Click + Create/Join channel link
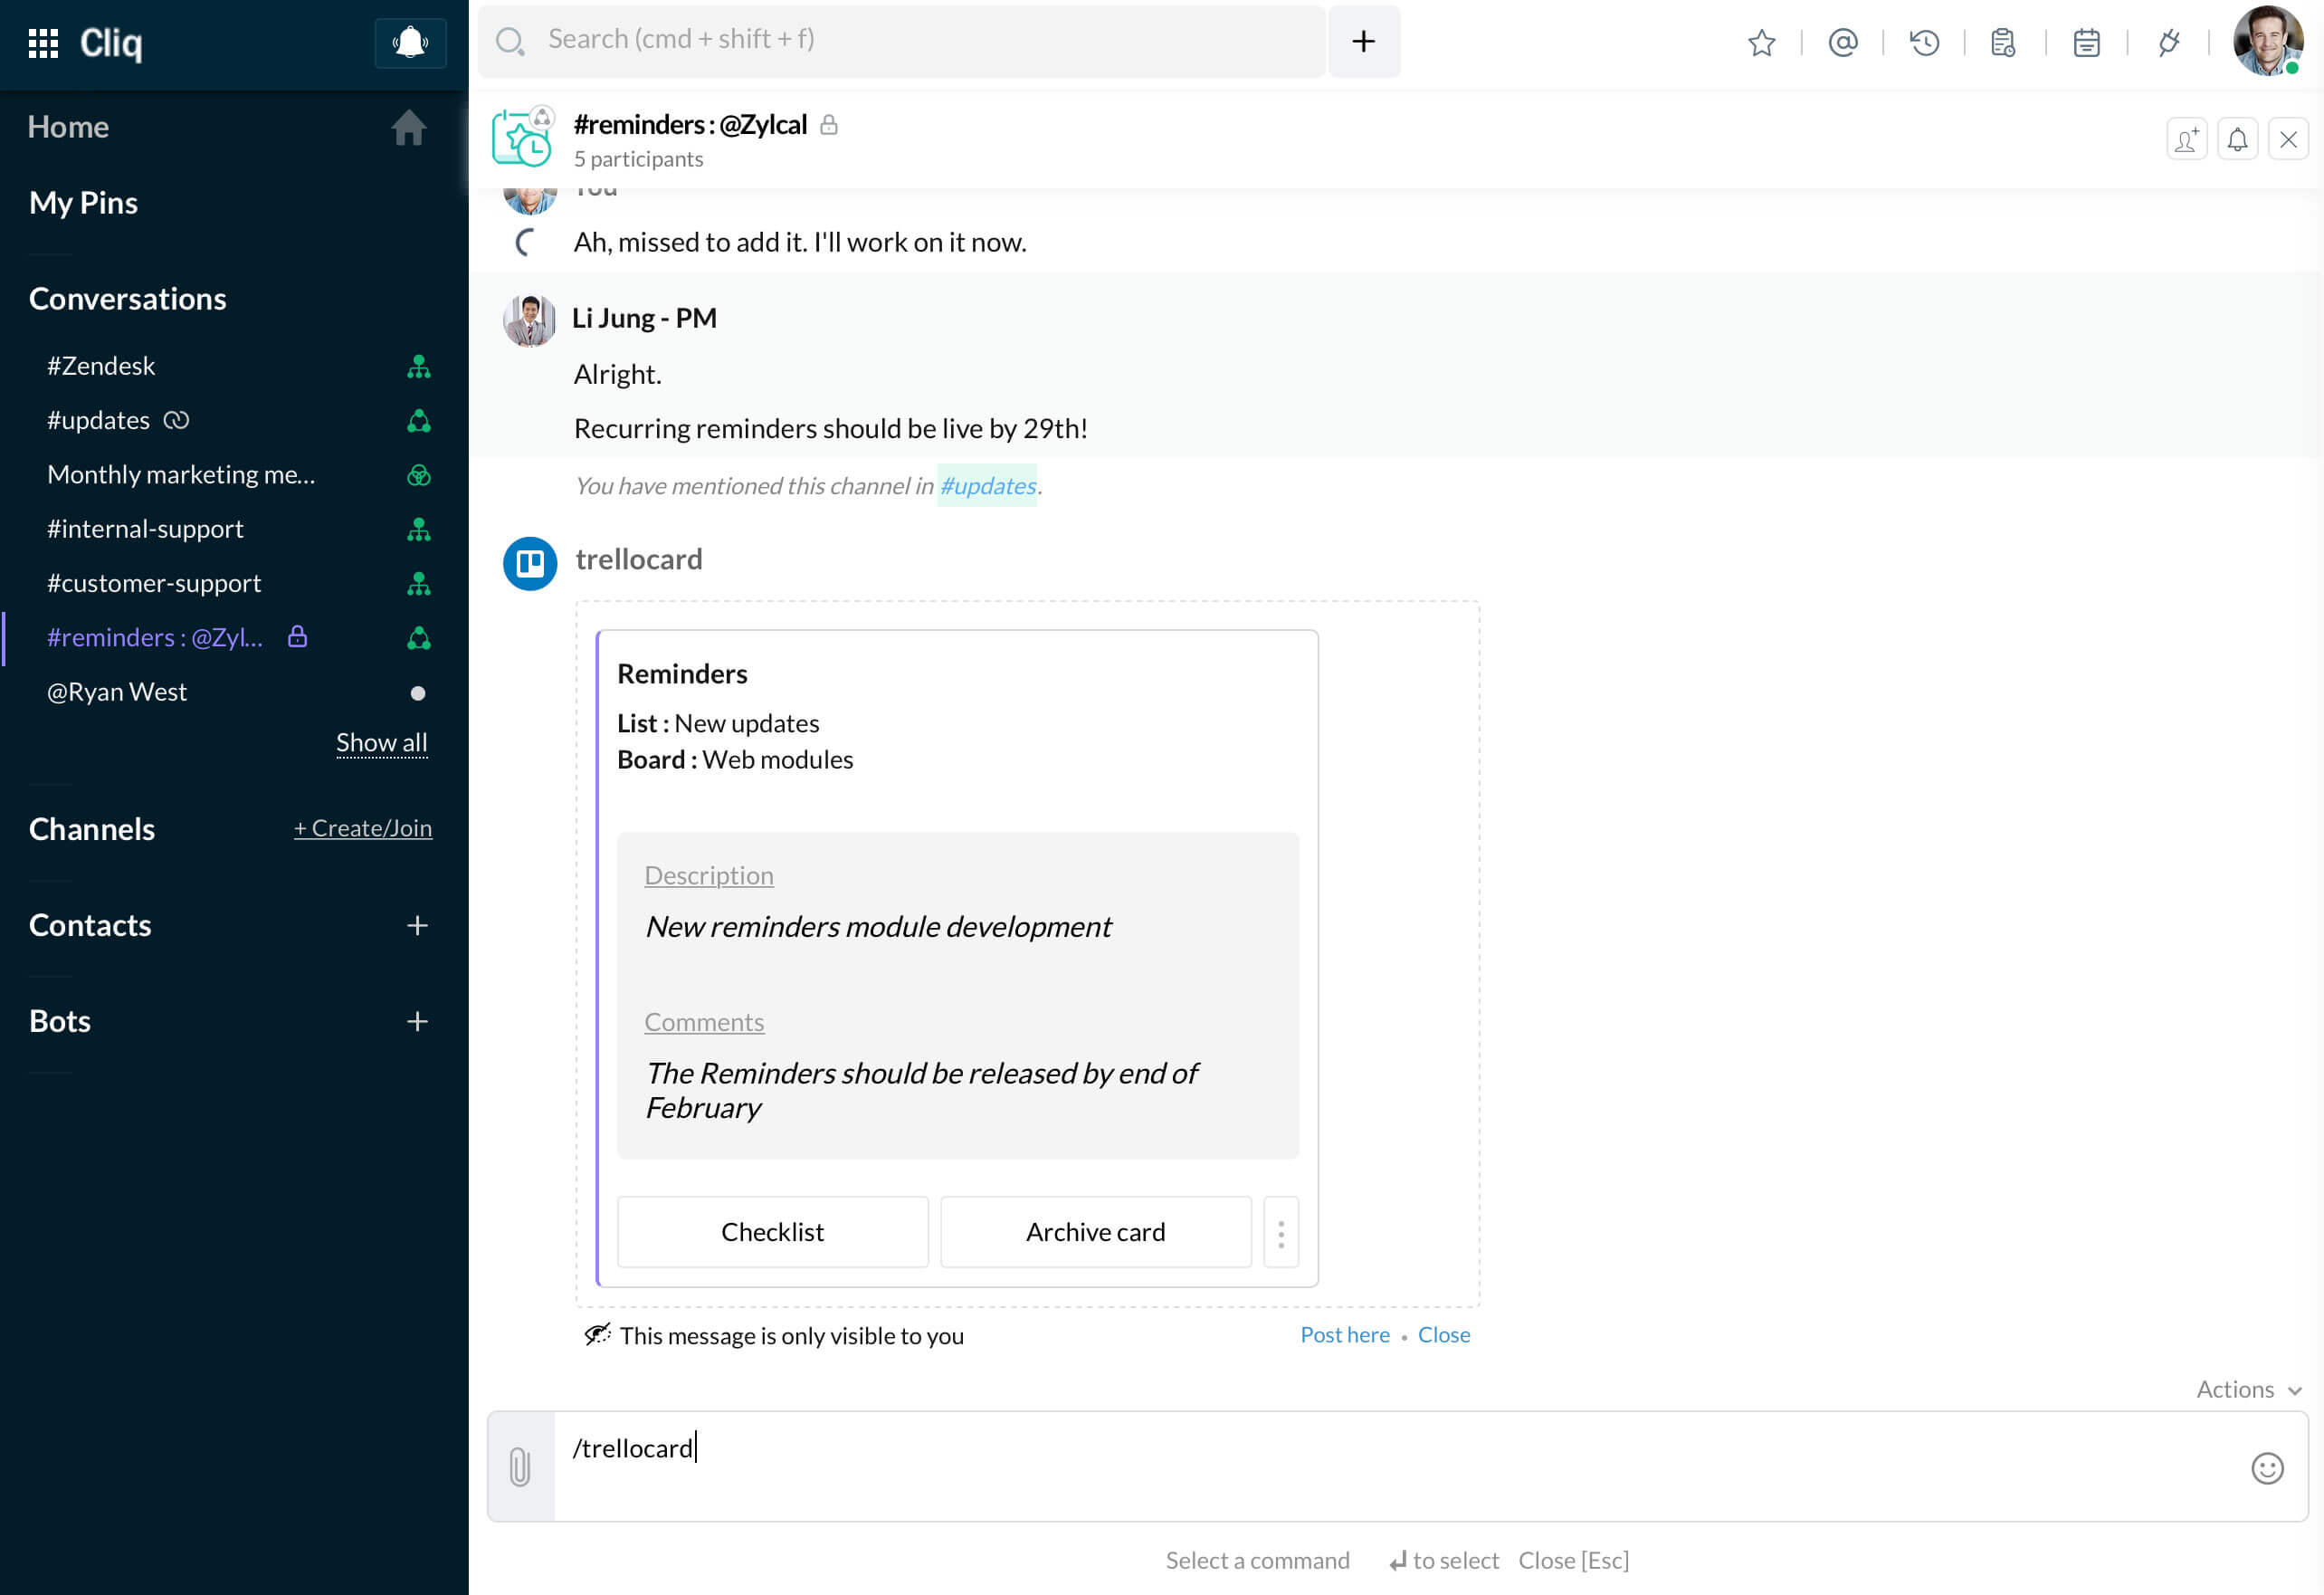 [x=362, y=827]
